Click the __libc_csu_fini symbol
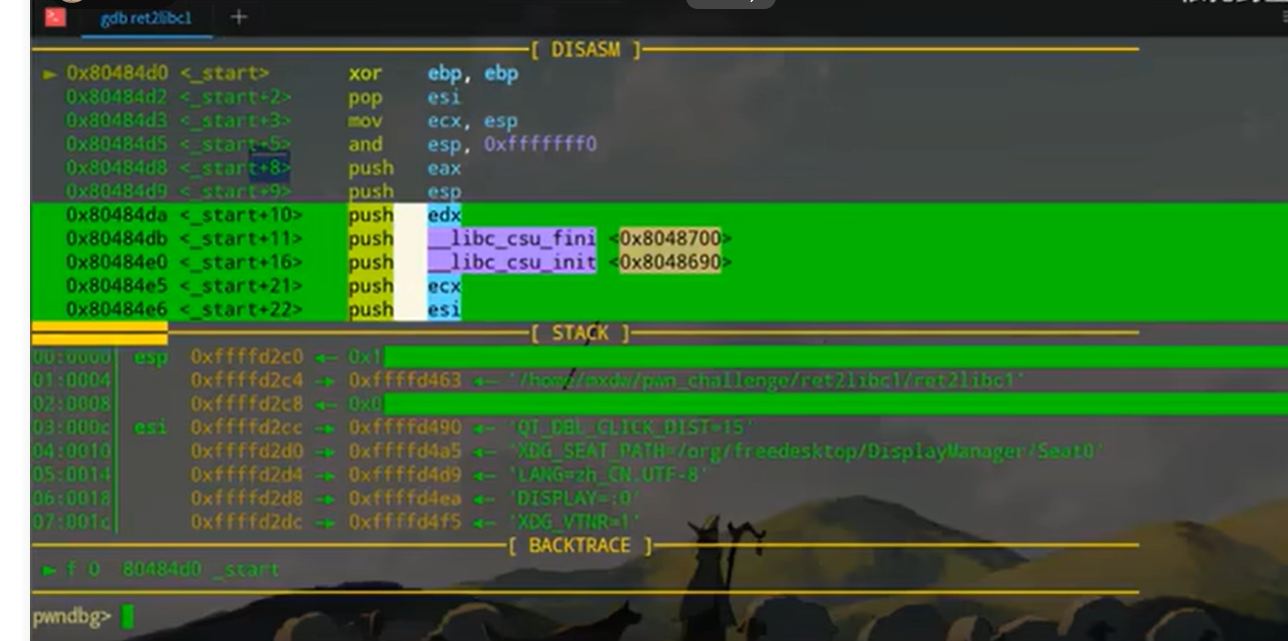 [511, 238]
